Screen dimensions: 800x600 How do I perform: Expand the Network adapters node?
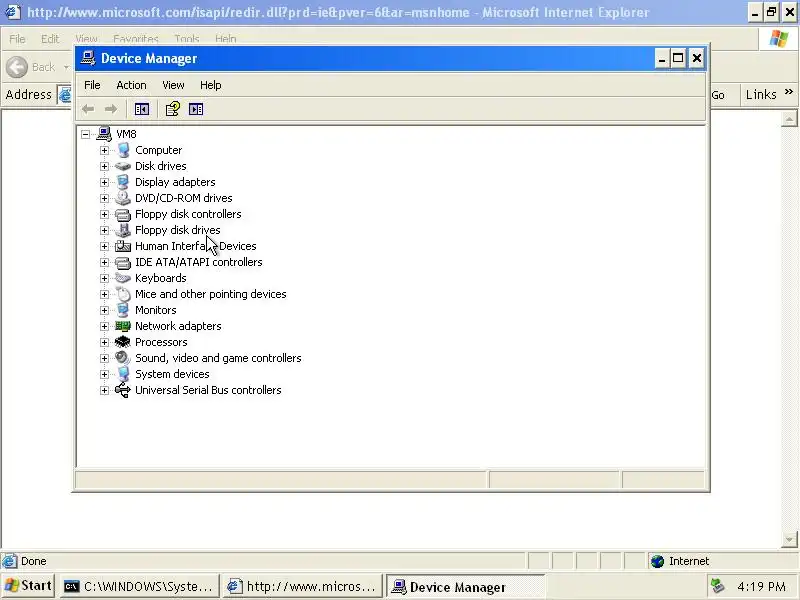tap(104, 326)
